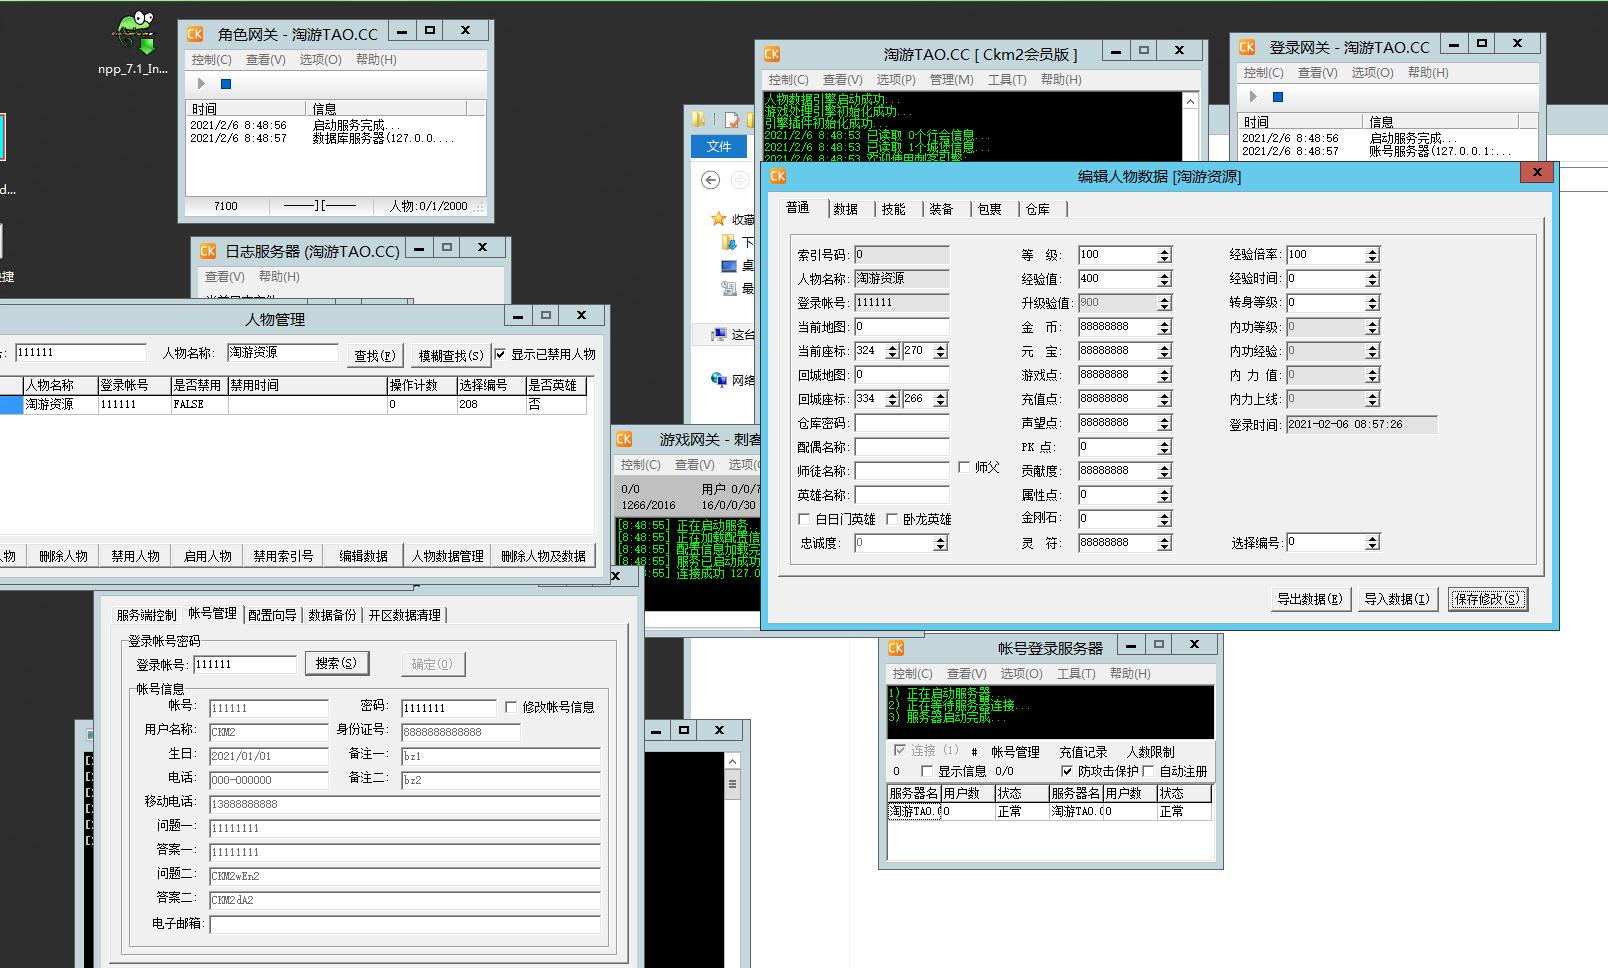Switch to the 装备 tab
Viewport: 1608px width, 968px height.
coord(941,209)
